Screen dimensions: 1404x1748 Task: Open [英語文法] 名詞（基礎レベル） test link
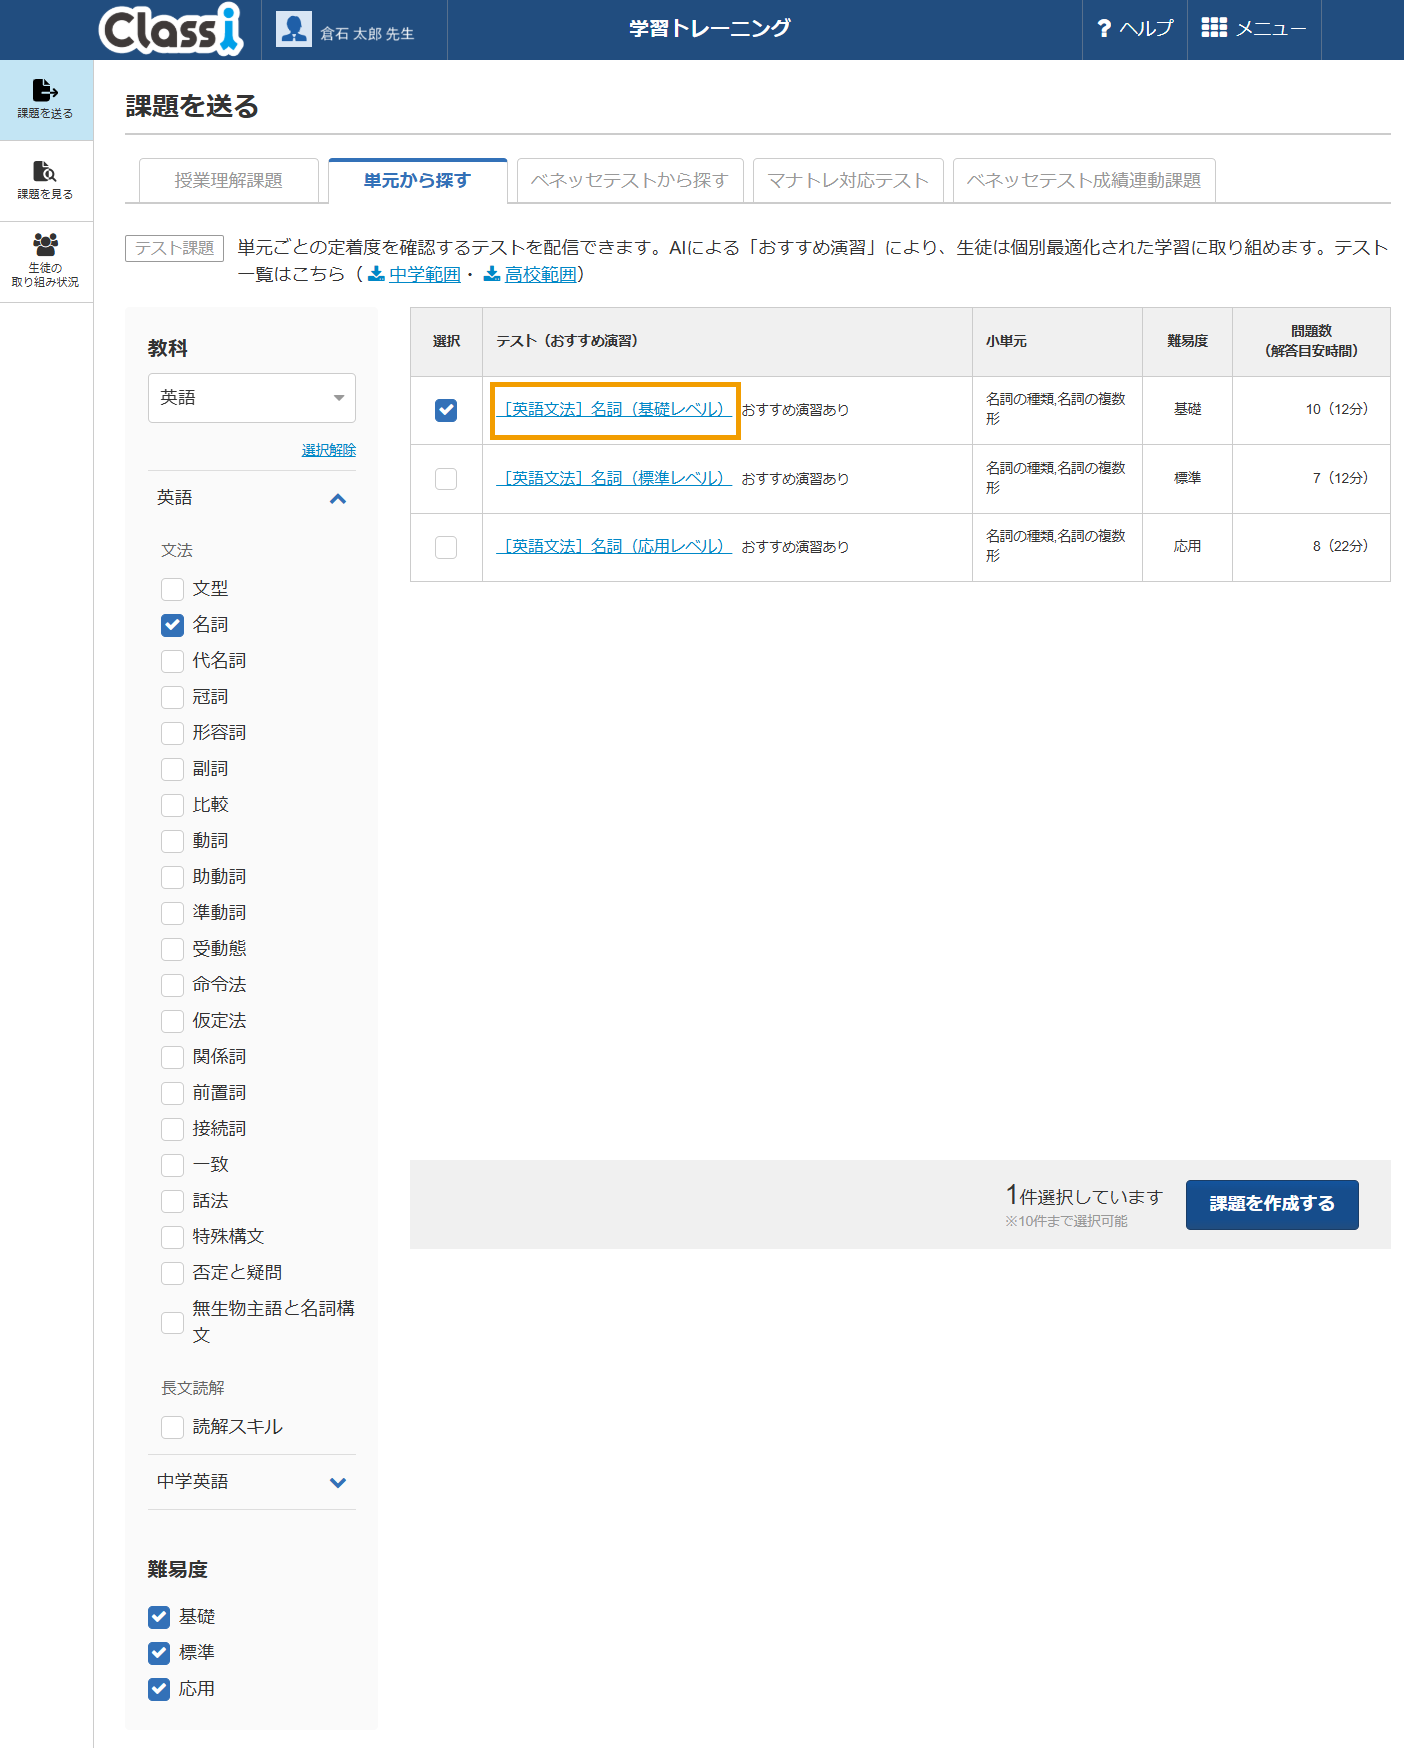614,409
